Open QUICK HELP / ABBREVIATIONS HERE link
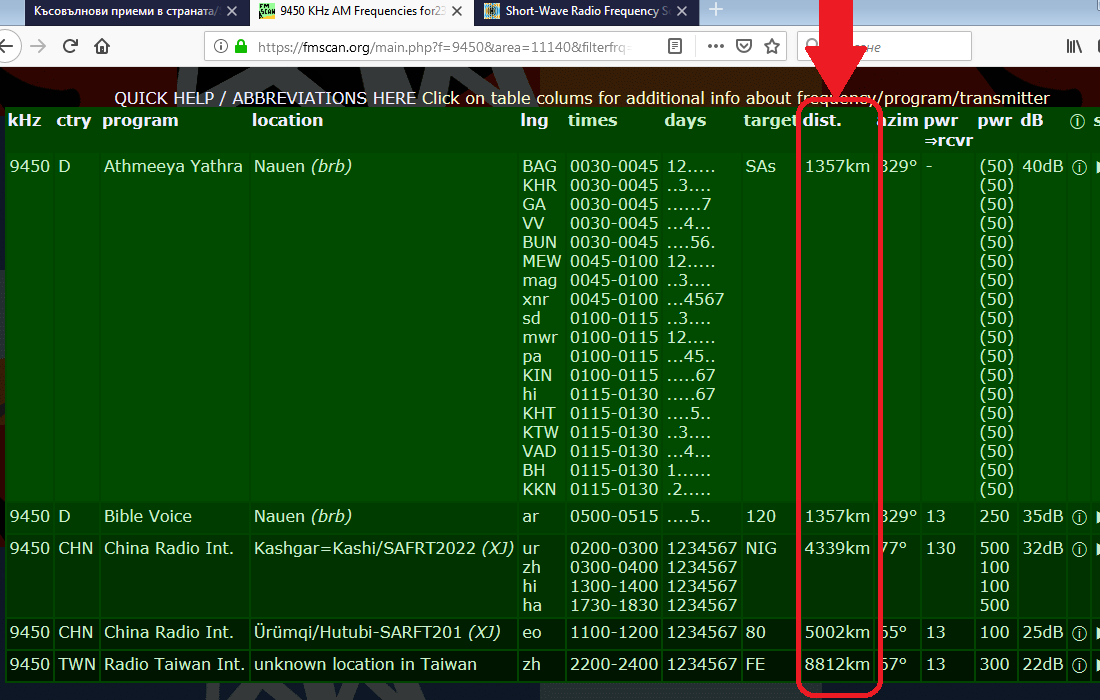The width and height of the screenshot is (1100, 700). pyautogui.click(x=265, y=98)
